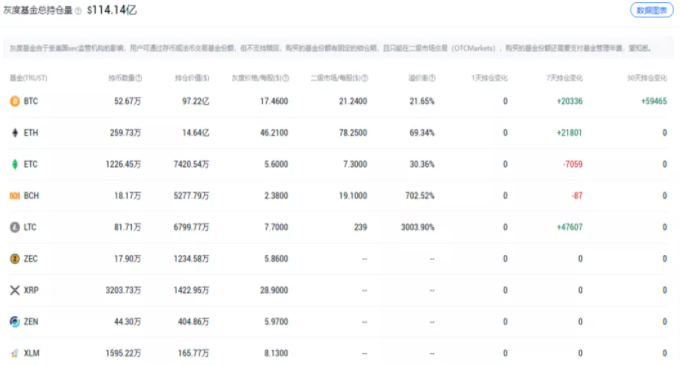Click ETH secondary market price 78.2500

coord(353,133)
